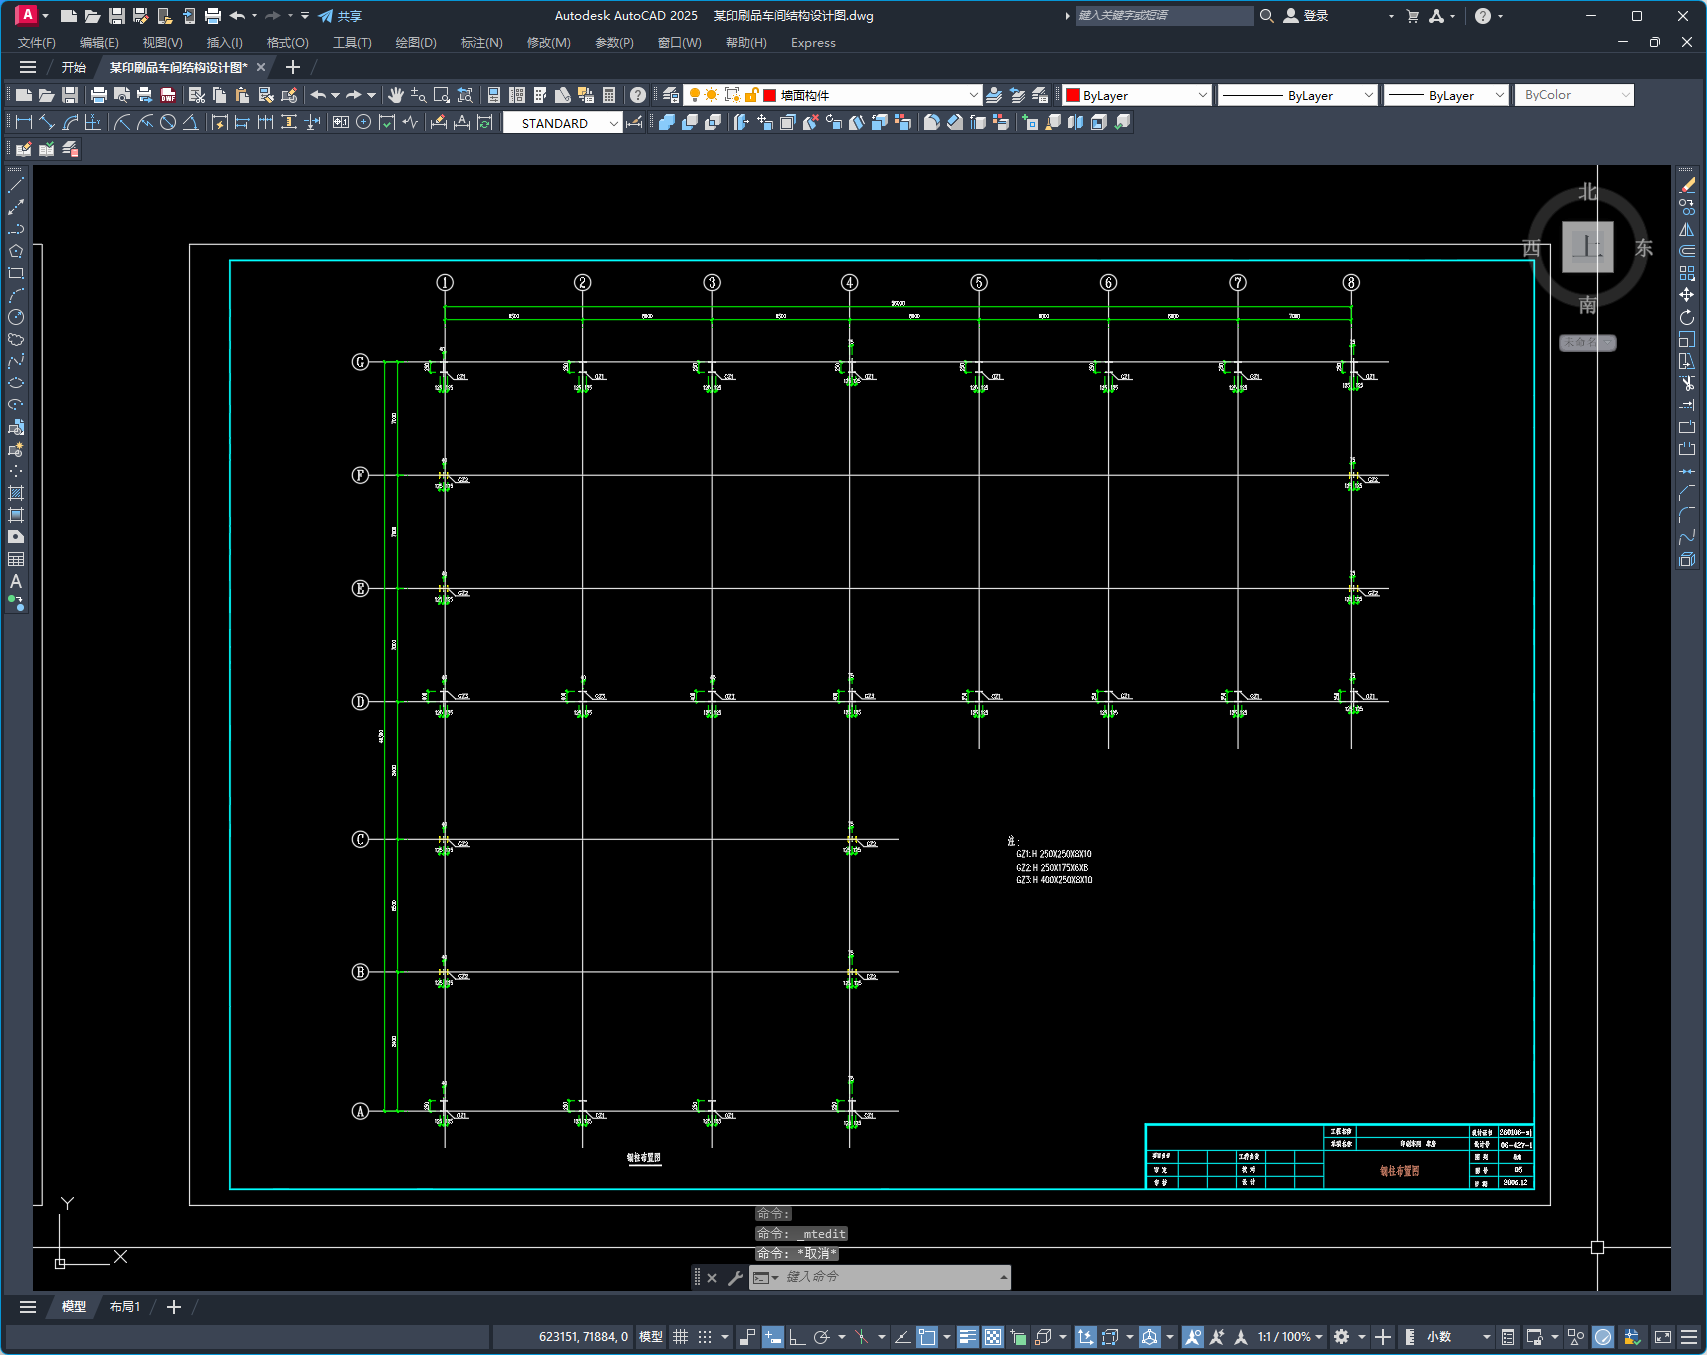Open the Hatch tool

pos(16,493)
